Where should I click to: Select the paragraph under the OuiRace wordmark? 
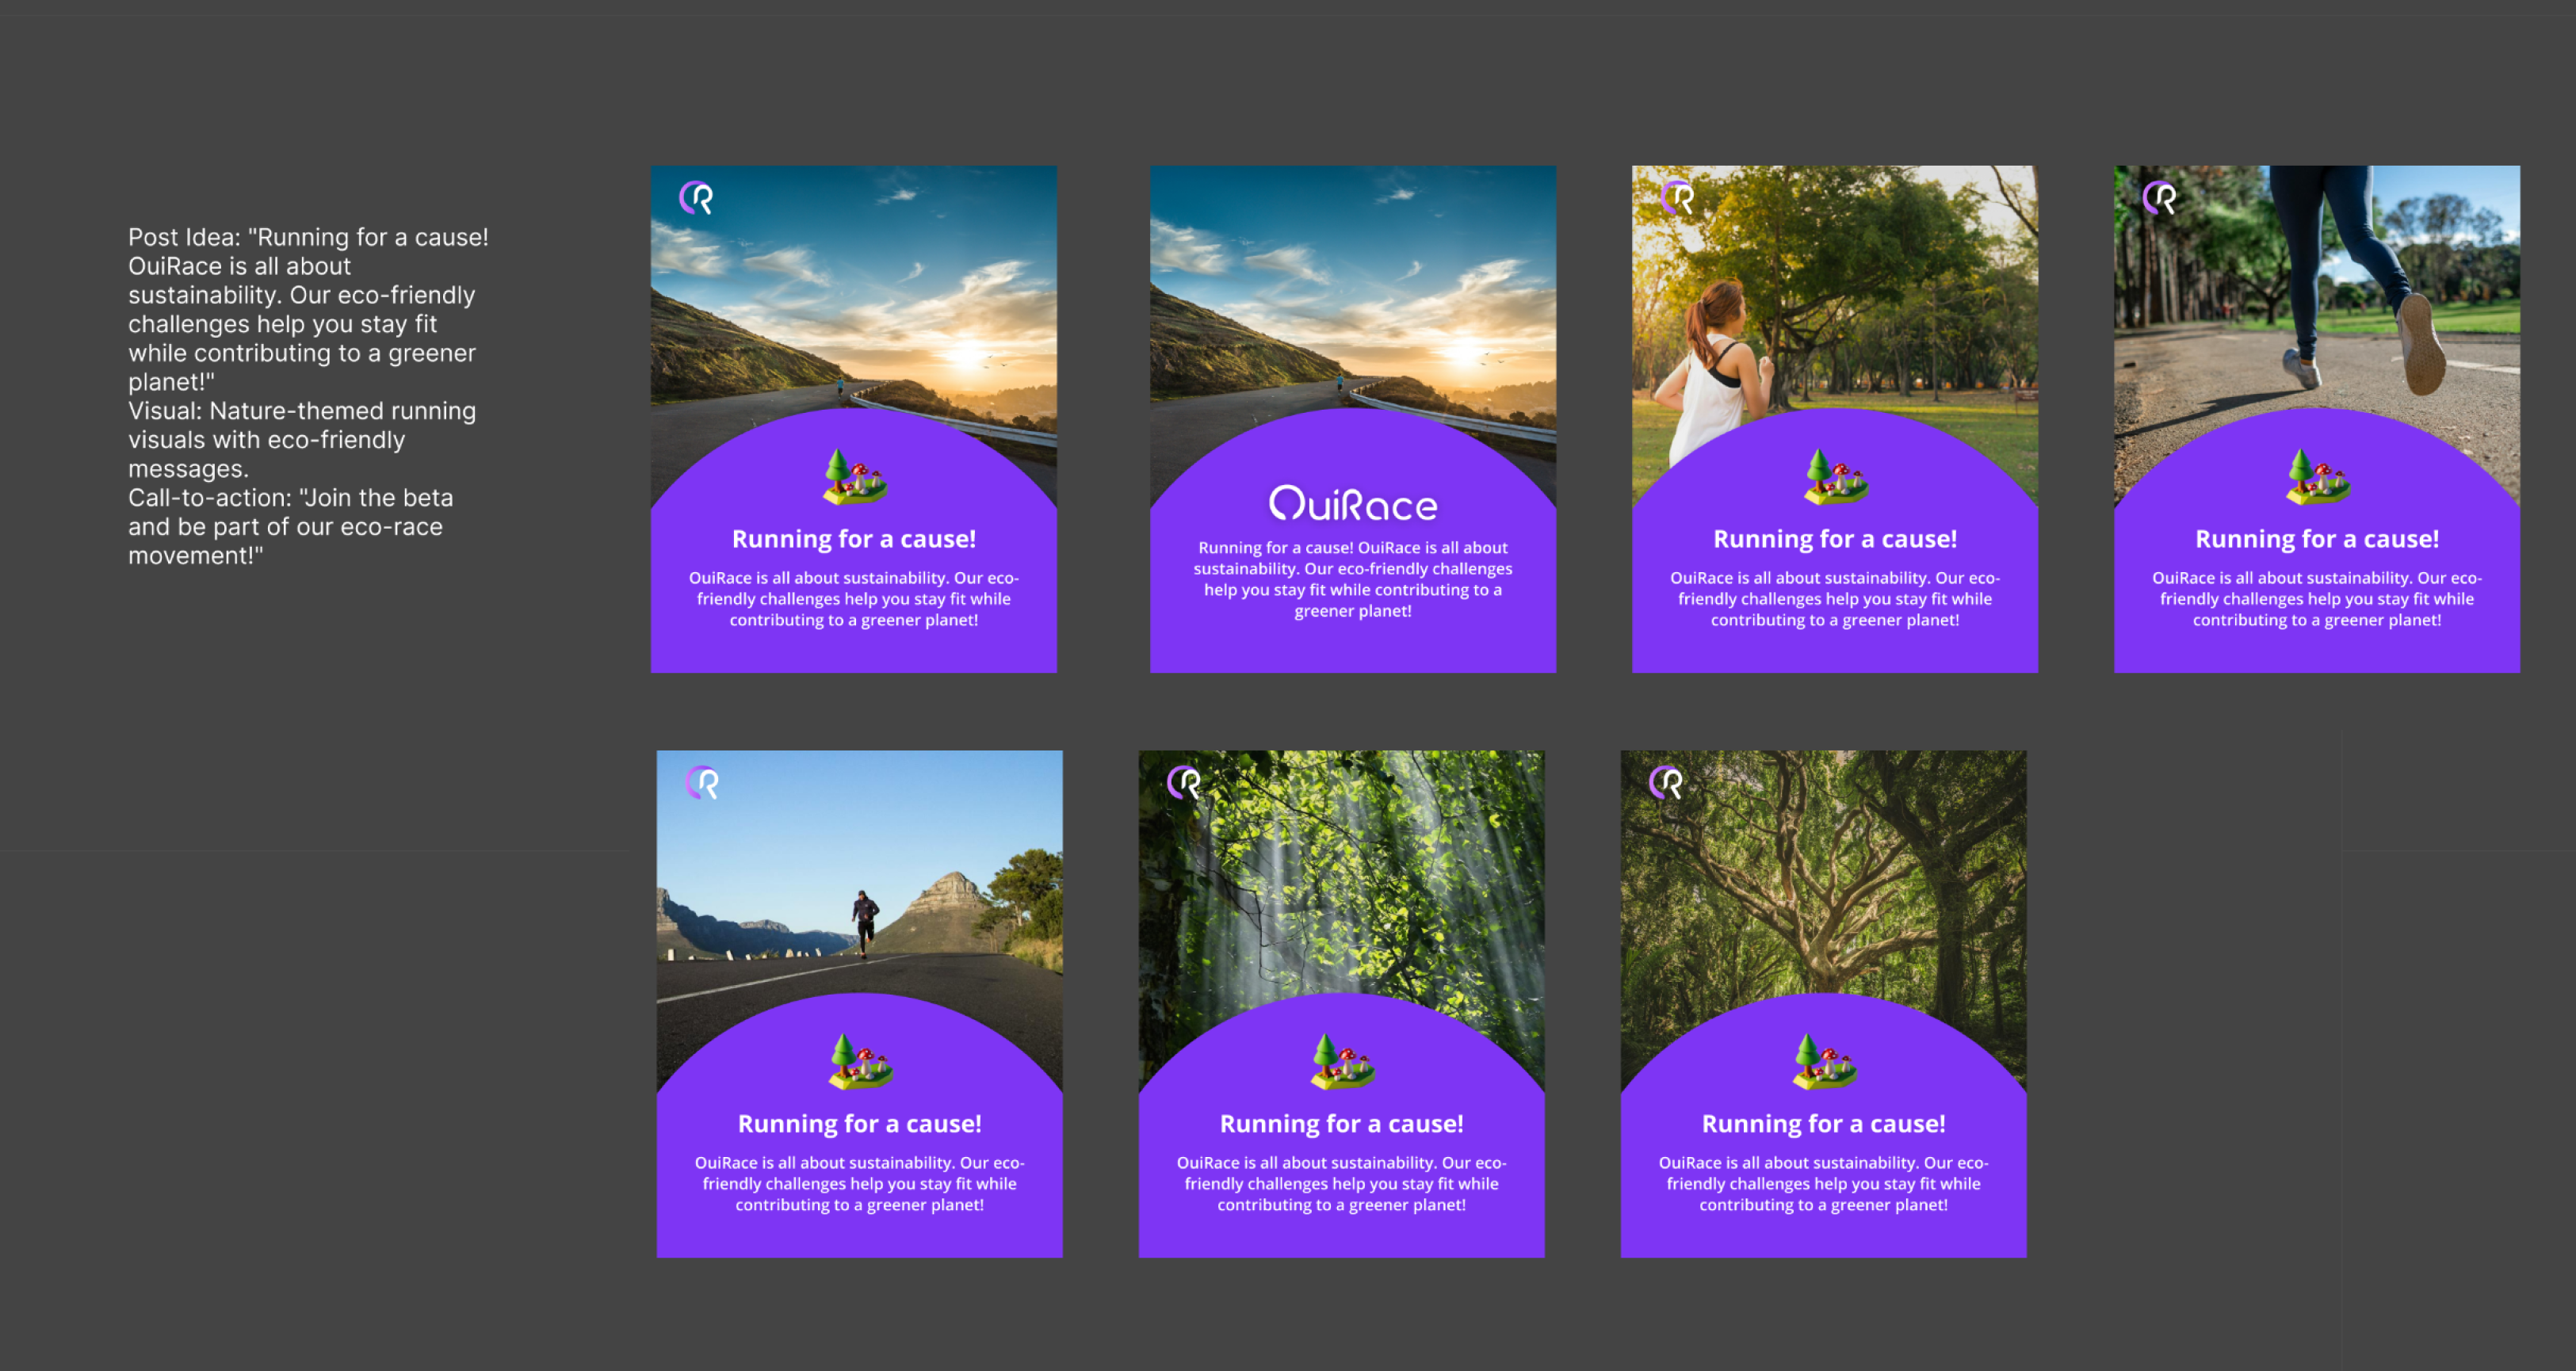click(1353, 579)
